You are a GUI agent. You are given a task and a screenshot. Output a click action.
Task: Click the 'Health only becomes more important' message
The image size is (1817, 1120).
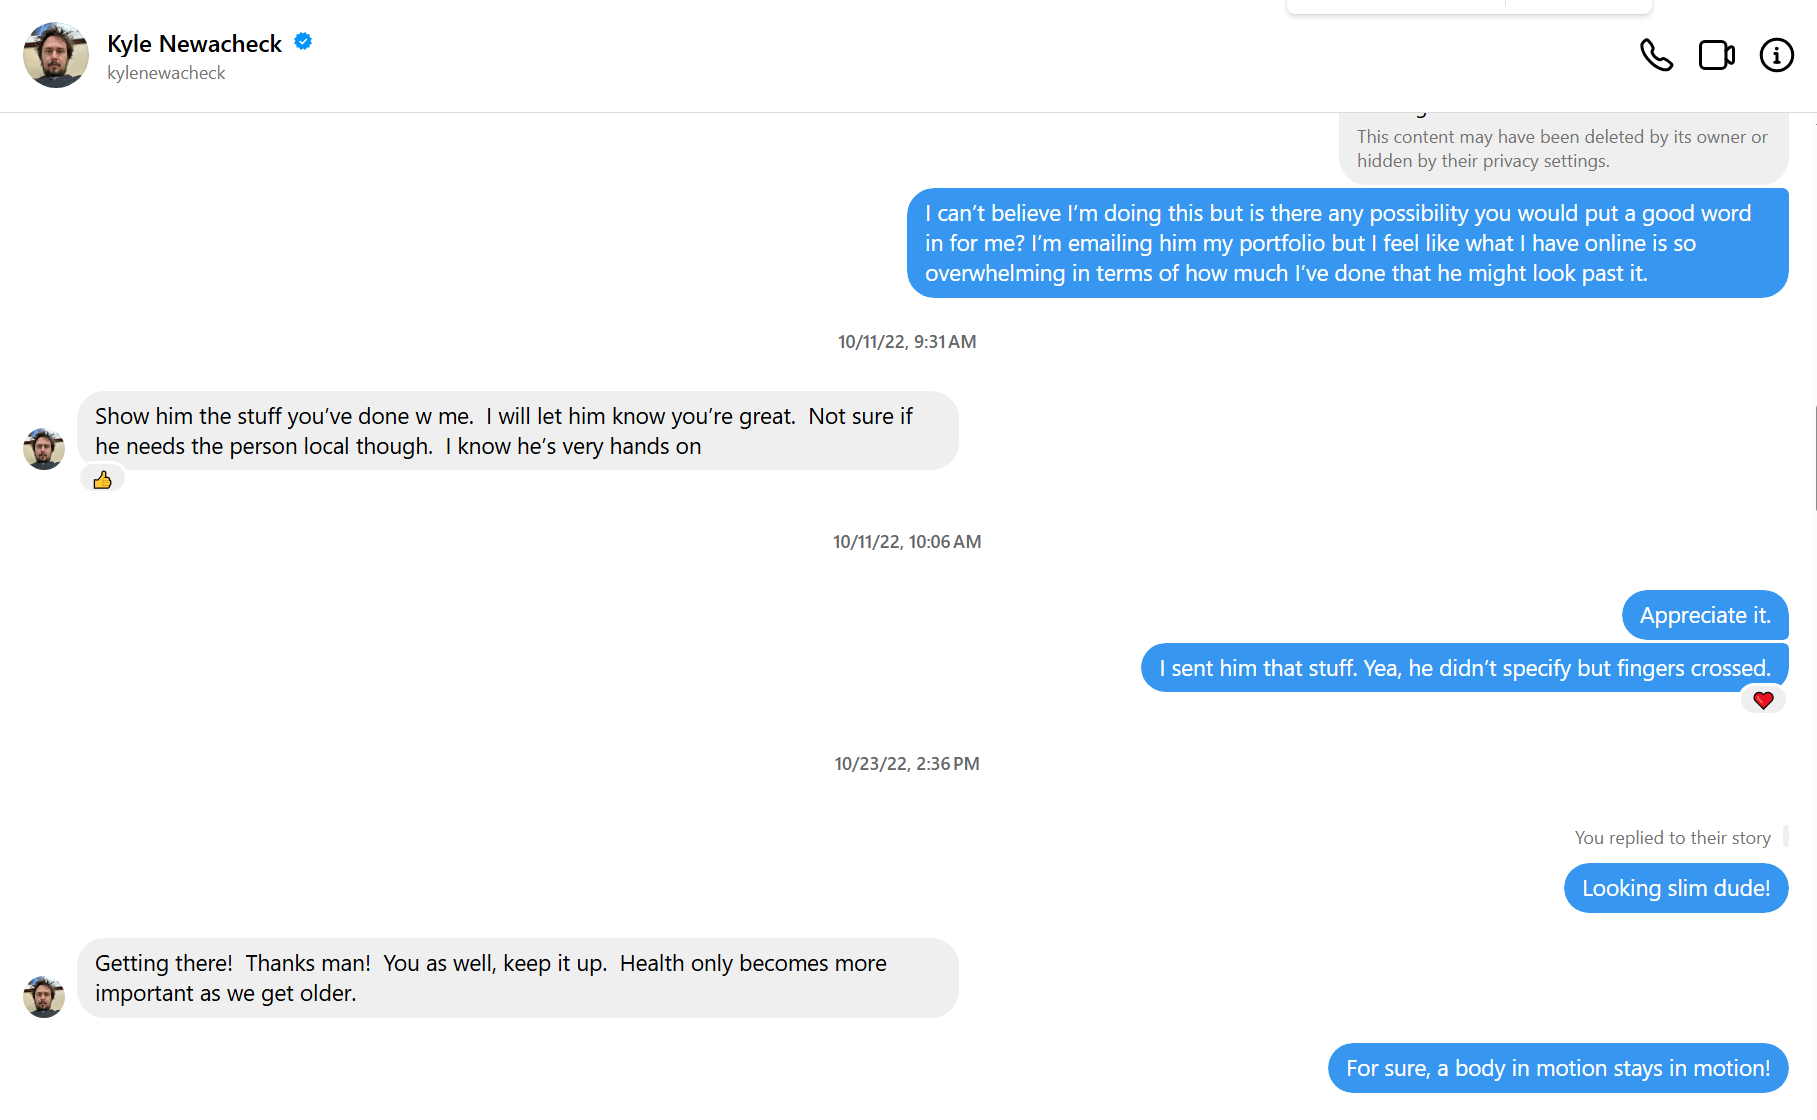tap(517, 978)
